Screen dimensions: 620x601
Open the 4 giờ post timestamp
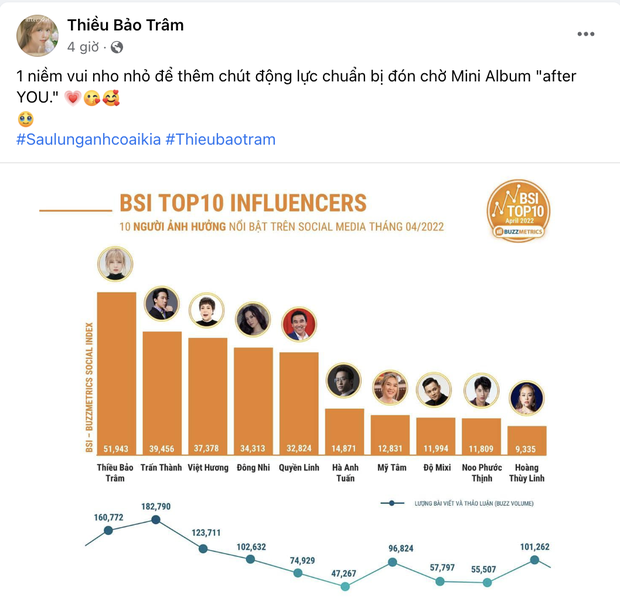(82, 47)
